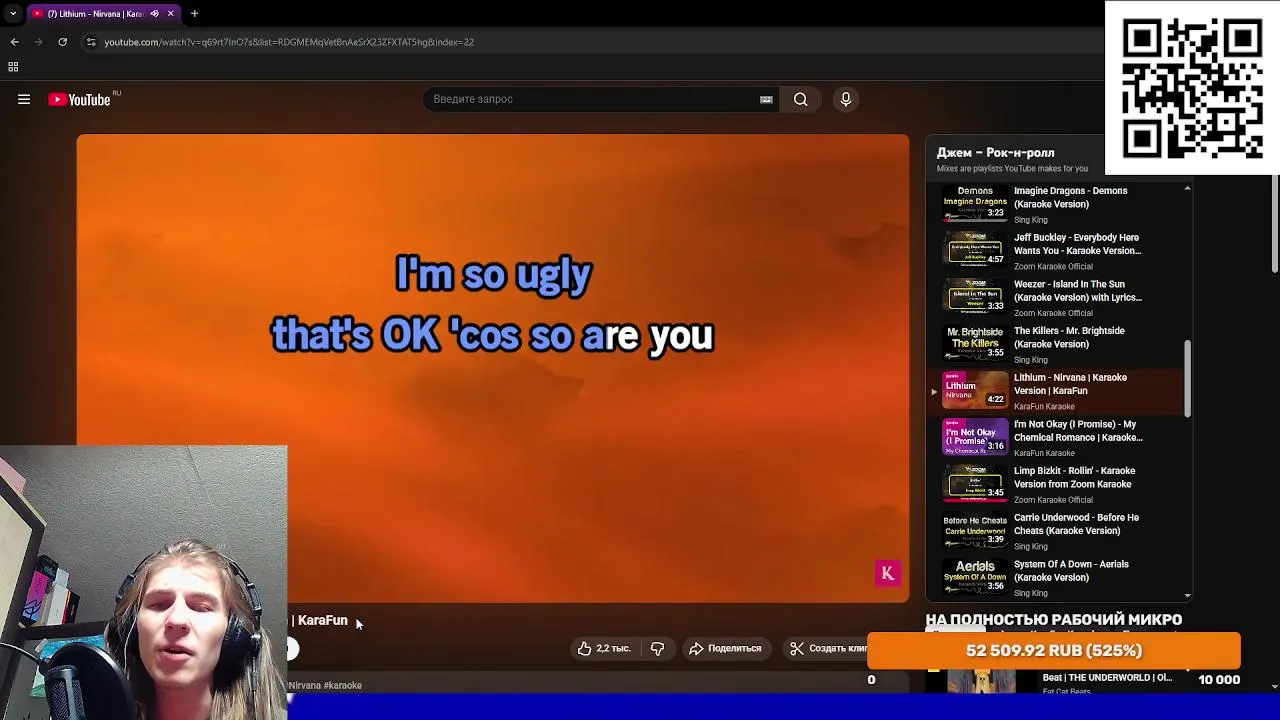The height and width of the screenshot is (720, 1280).
Task: Click Sing King channel under Demons item
Action: coord(1031,220)
